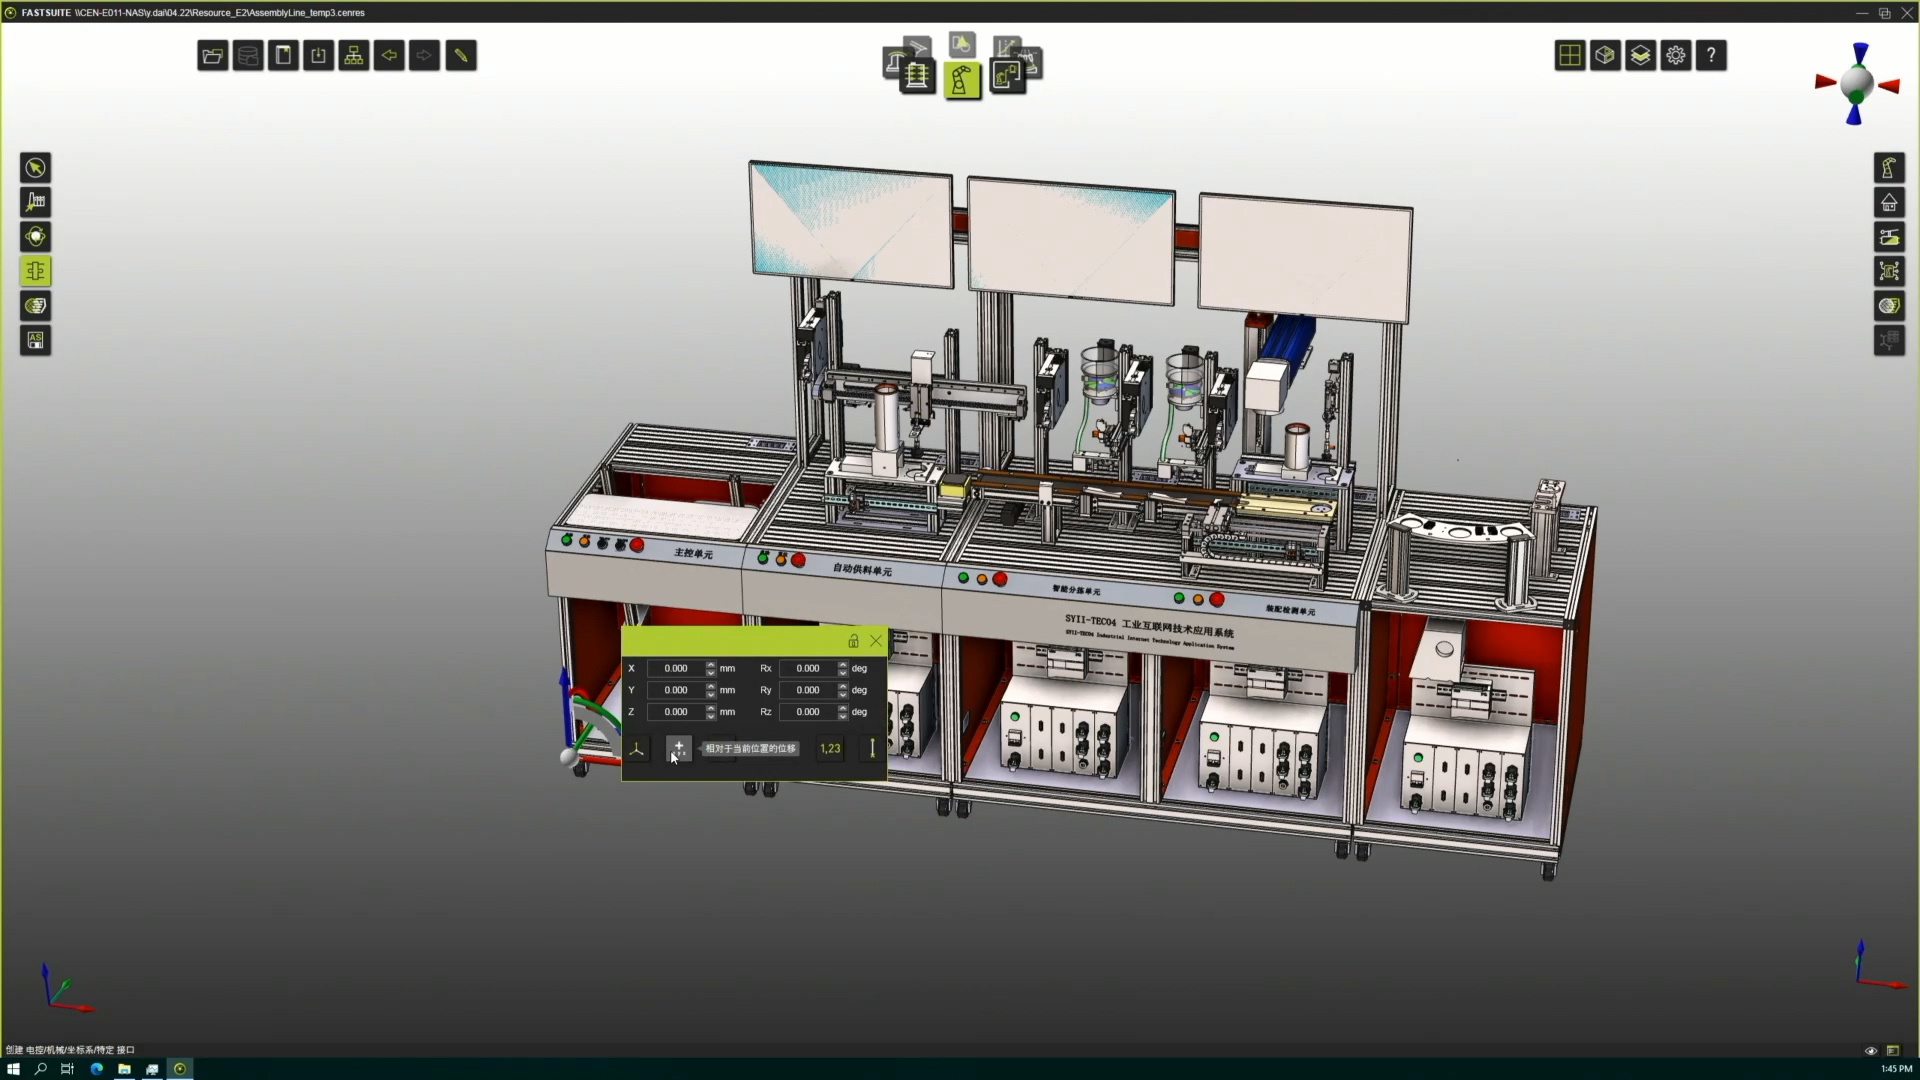Open the settings gear icon
This screenshot has width=1920, height=1080.
(1676, 56)
